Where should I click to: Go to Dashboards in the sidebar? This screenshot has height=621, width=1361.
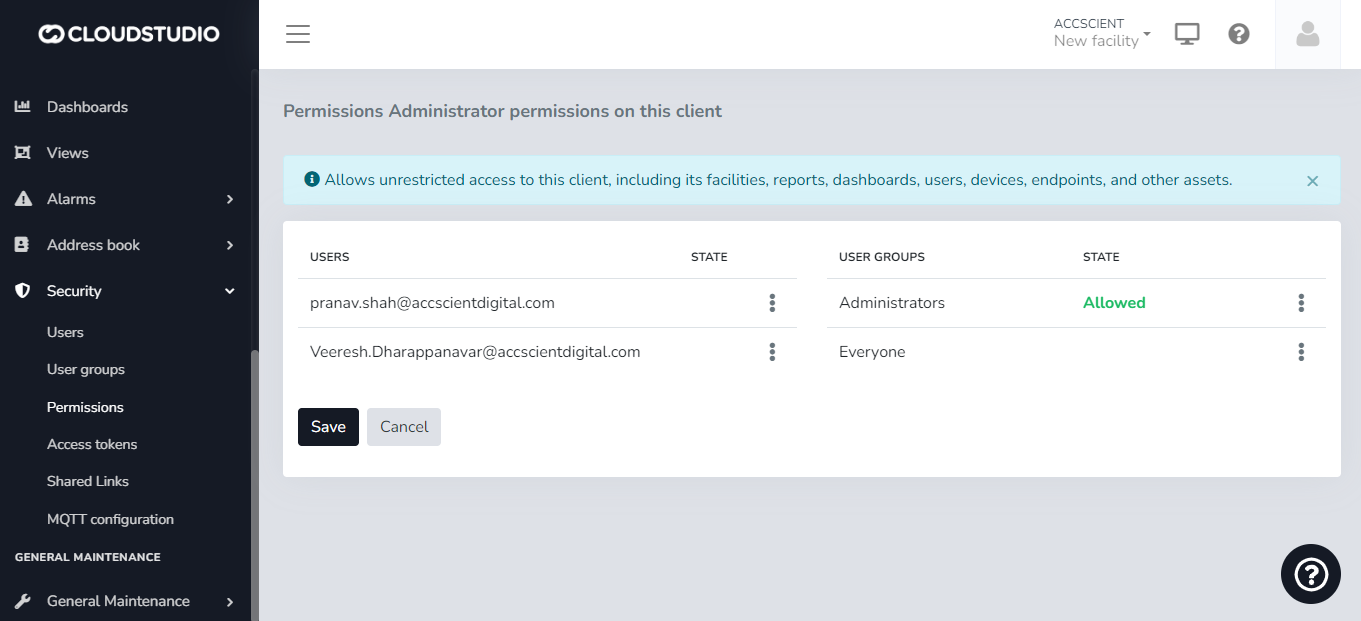tap(87, 107)
